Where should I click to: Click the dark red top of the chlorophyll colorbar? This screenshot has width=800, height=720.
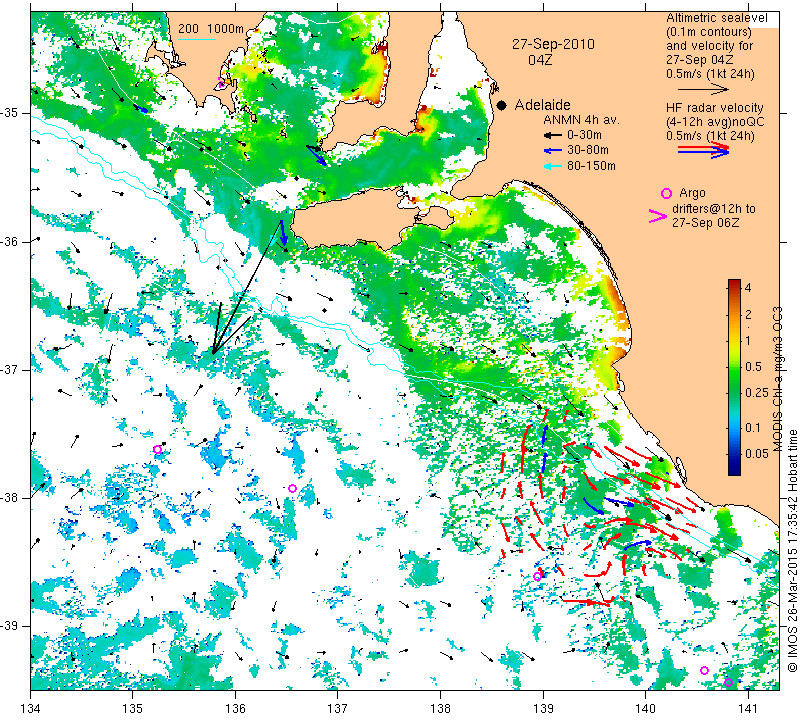pyautogui.click(x=734, y=284)
